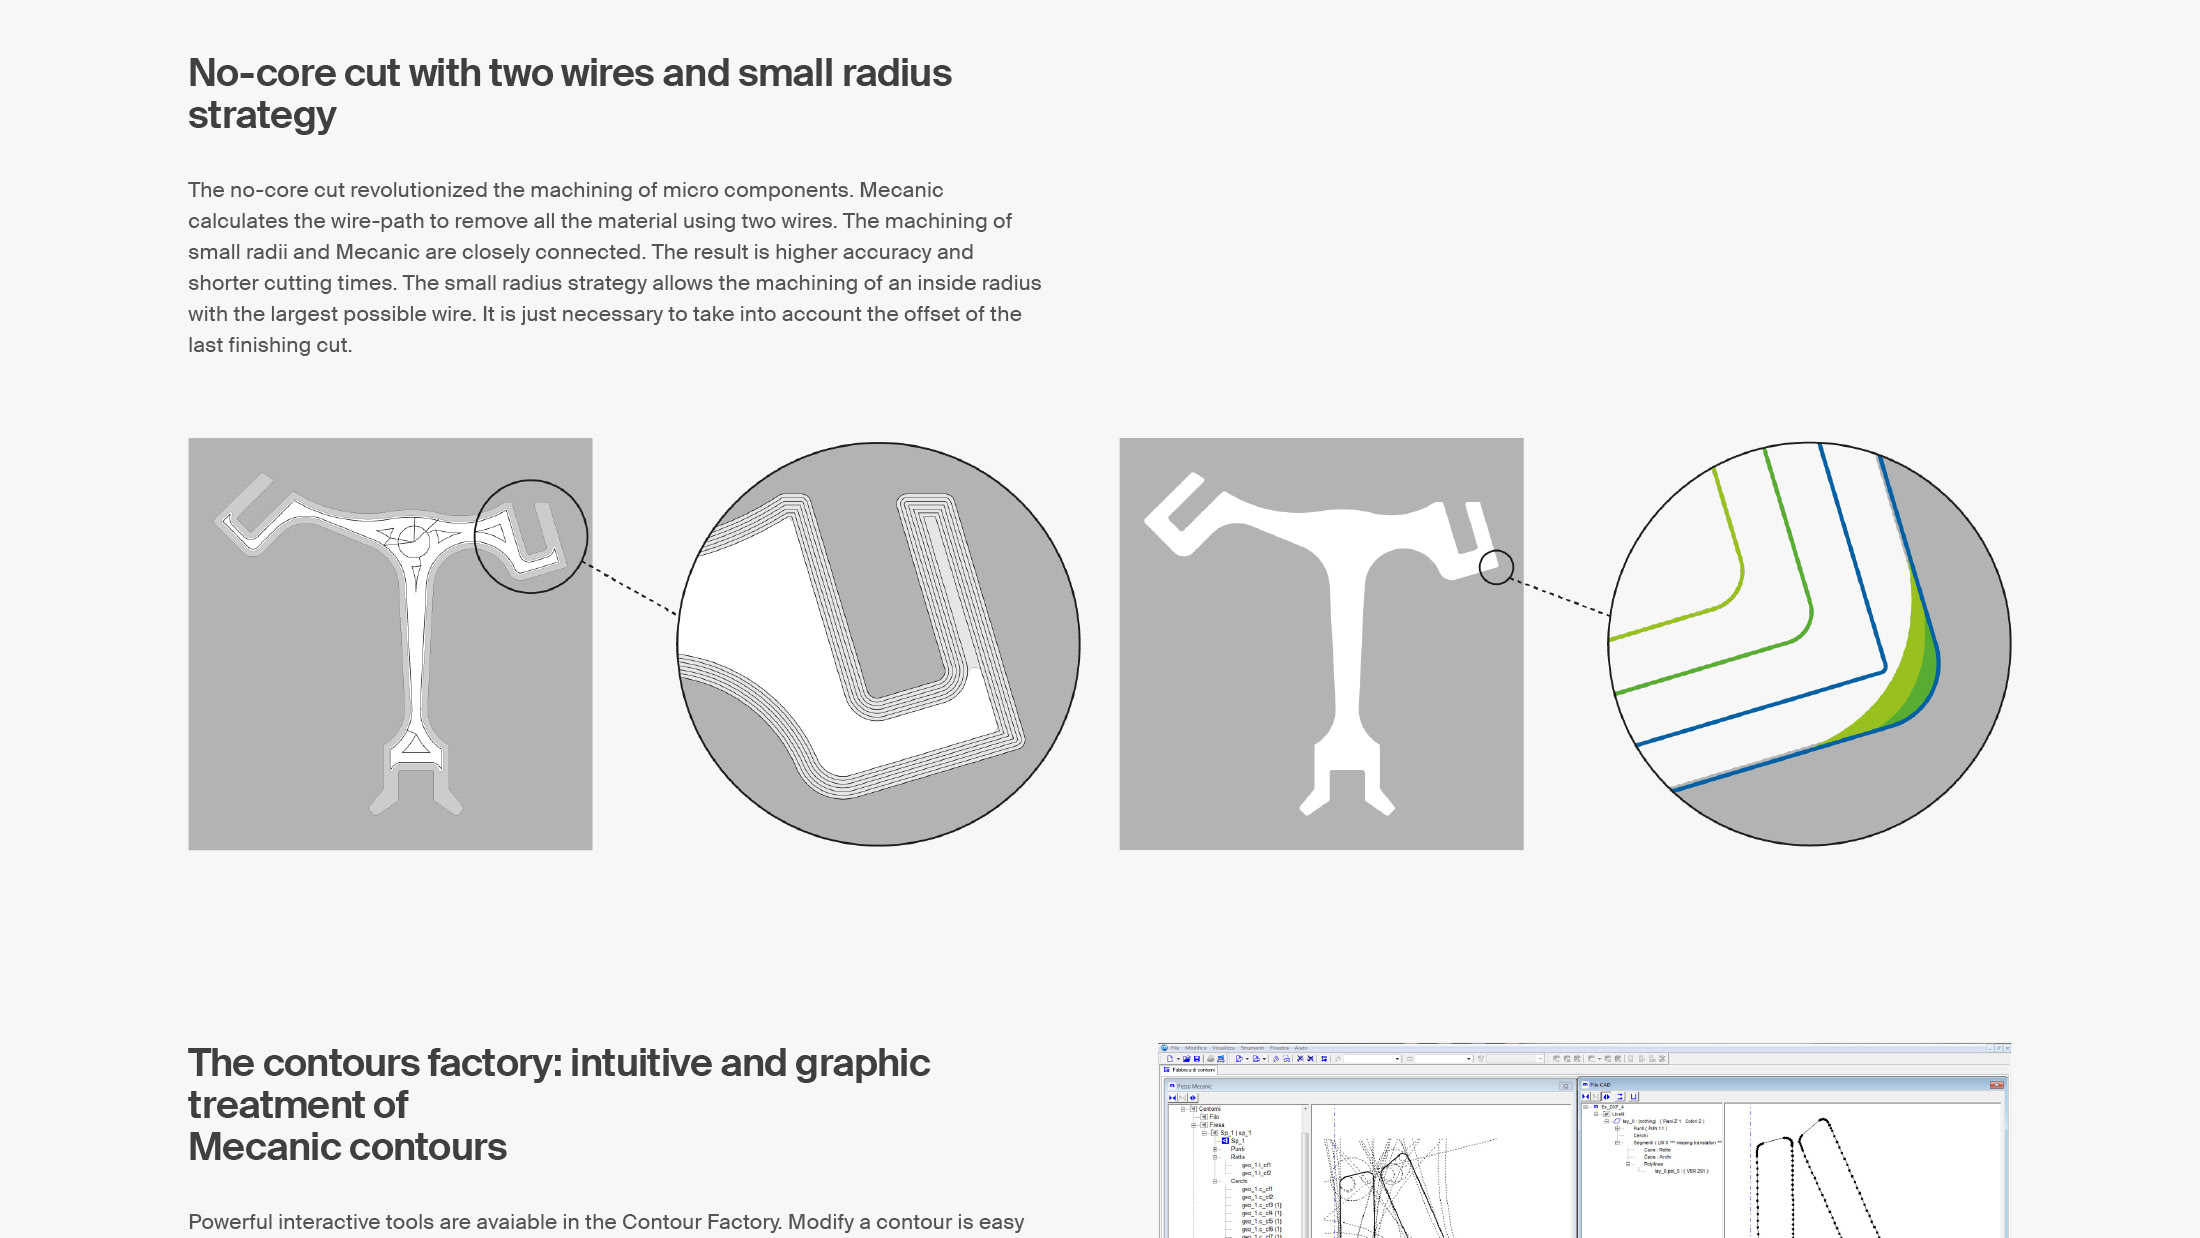
Task: Select the 'Fabbrica di contorni' tab in screenshot
Action: coord(1188,1070)
